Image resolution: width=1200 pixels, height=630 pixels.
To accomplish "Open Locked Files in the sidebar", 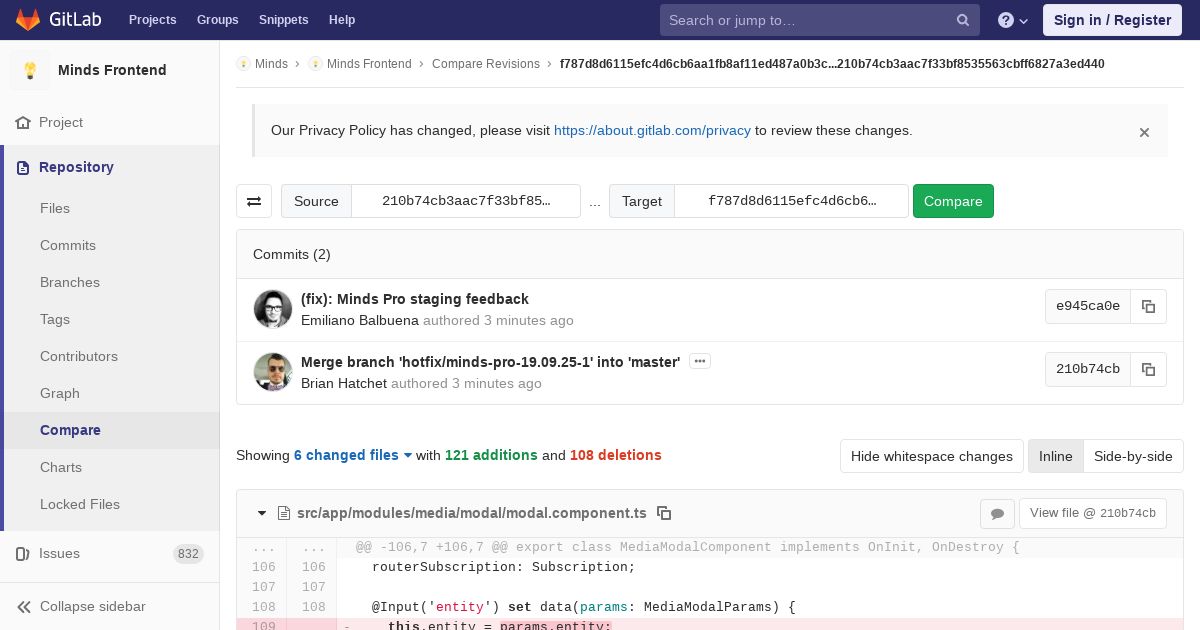I will click(80, 504).
